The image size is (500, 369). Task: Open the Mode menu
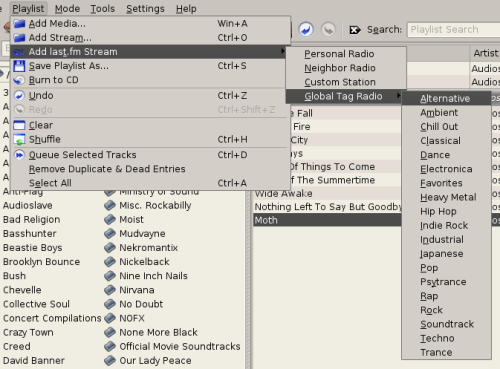(x=67, y=9)
